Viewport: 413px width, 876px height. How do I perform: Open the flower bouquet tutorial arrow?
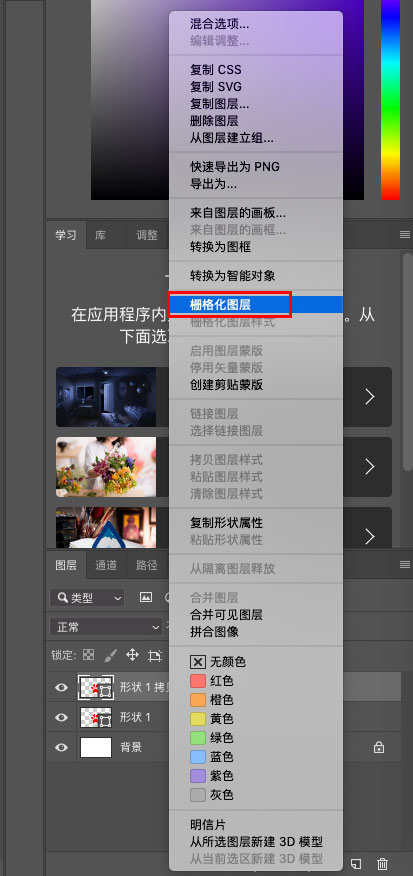coord(369,466)
